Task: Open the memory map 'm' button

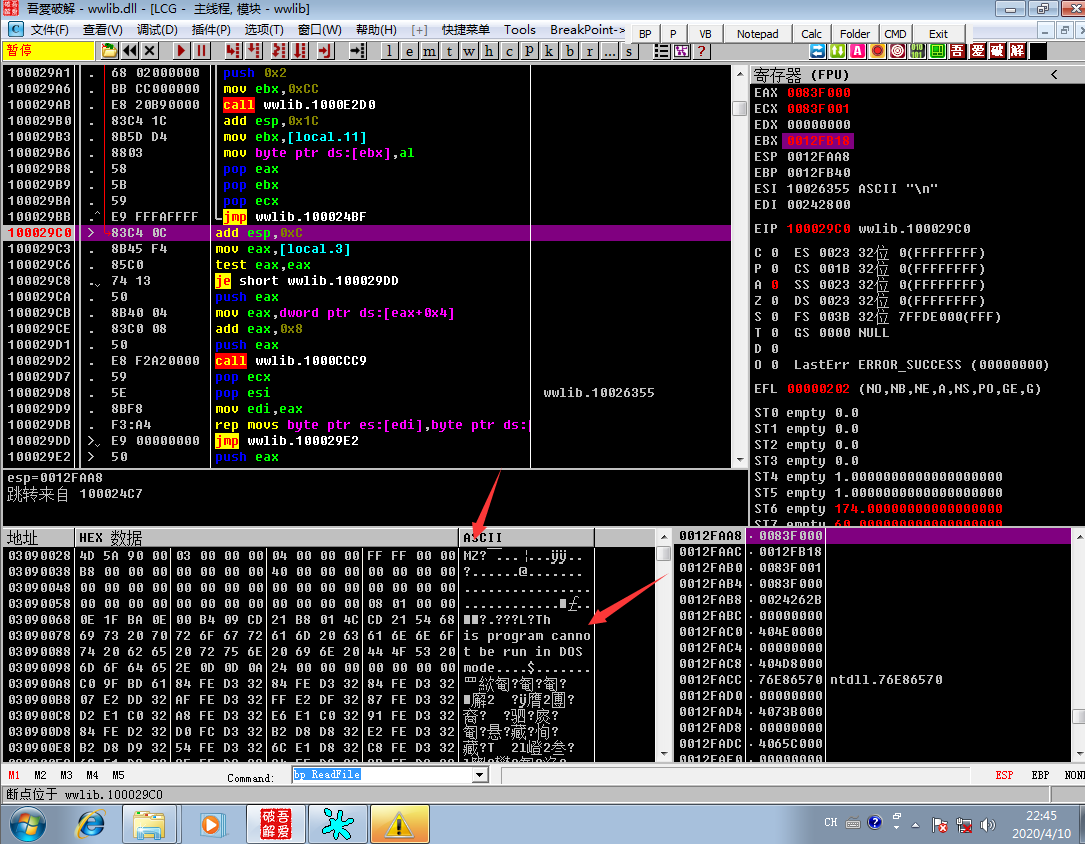Action: [429, 51]
